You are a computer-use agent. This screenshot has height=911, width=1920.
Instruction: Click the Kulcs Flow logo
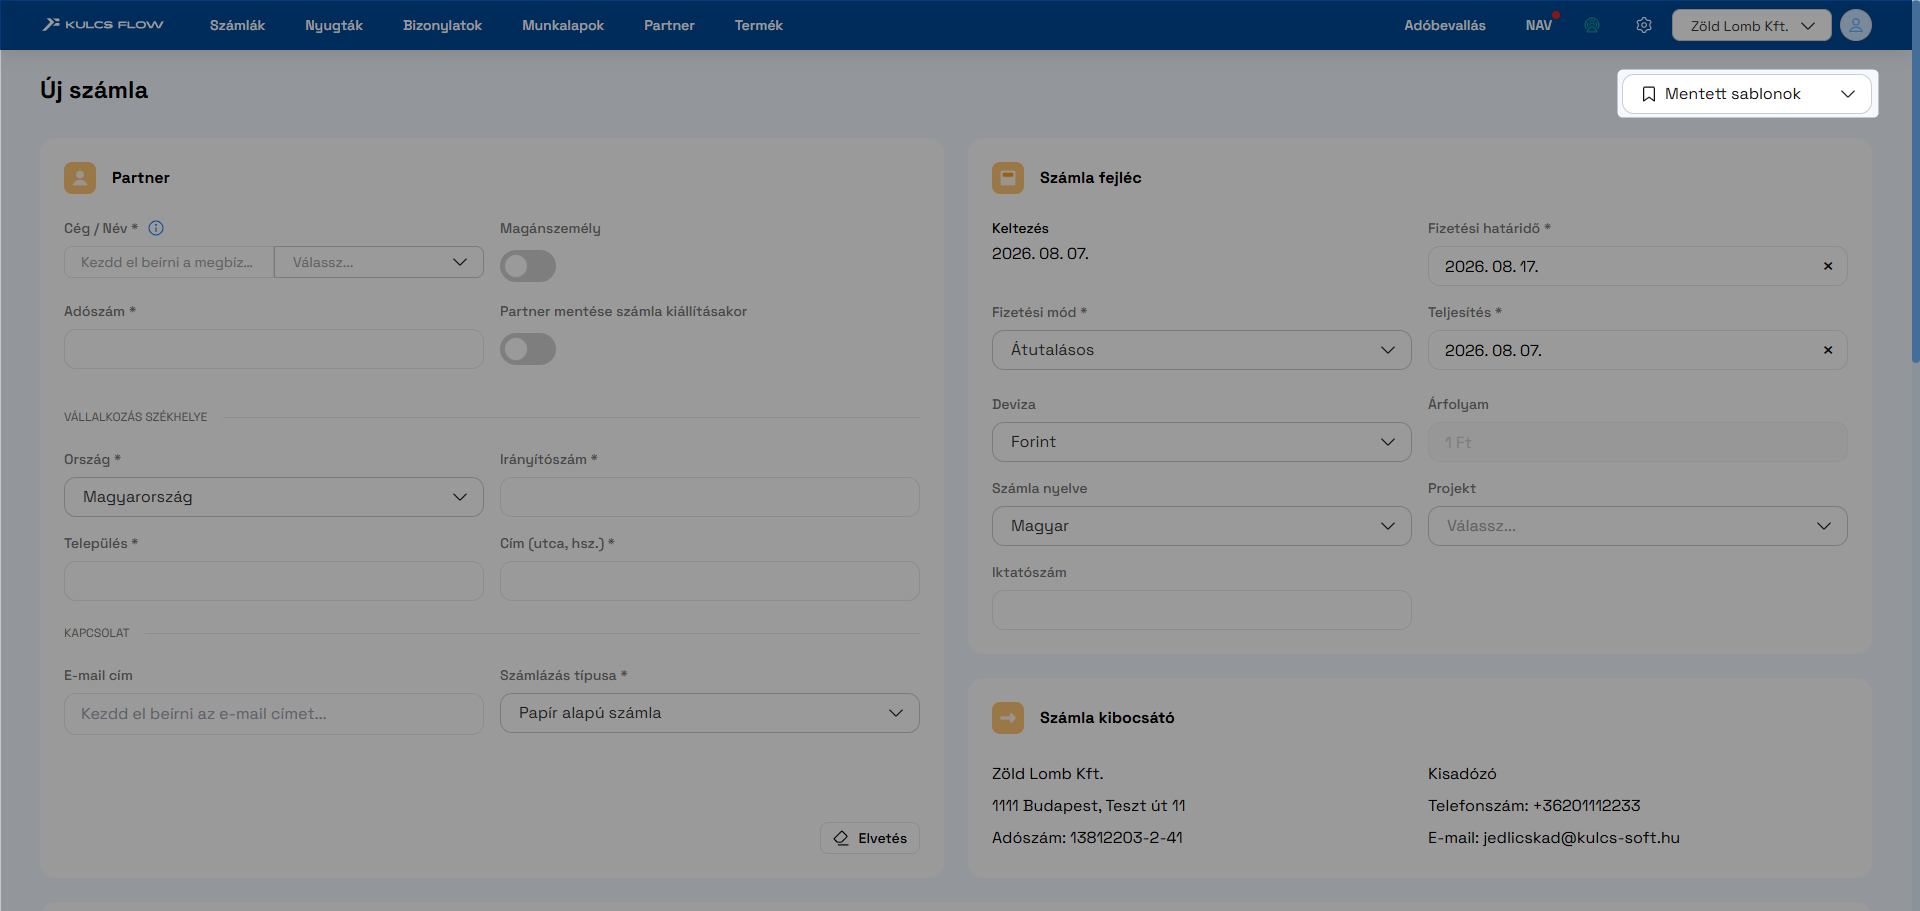(x=103, y=25)
